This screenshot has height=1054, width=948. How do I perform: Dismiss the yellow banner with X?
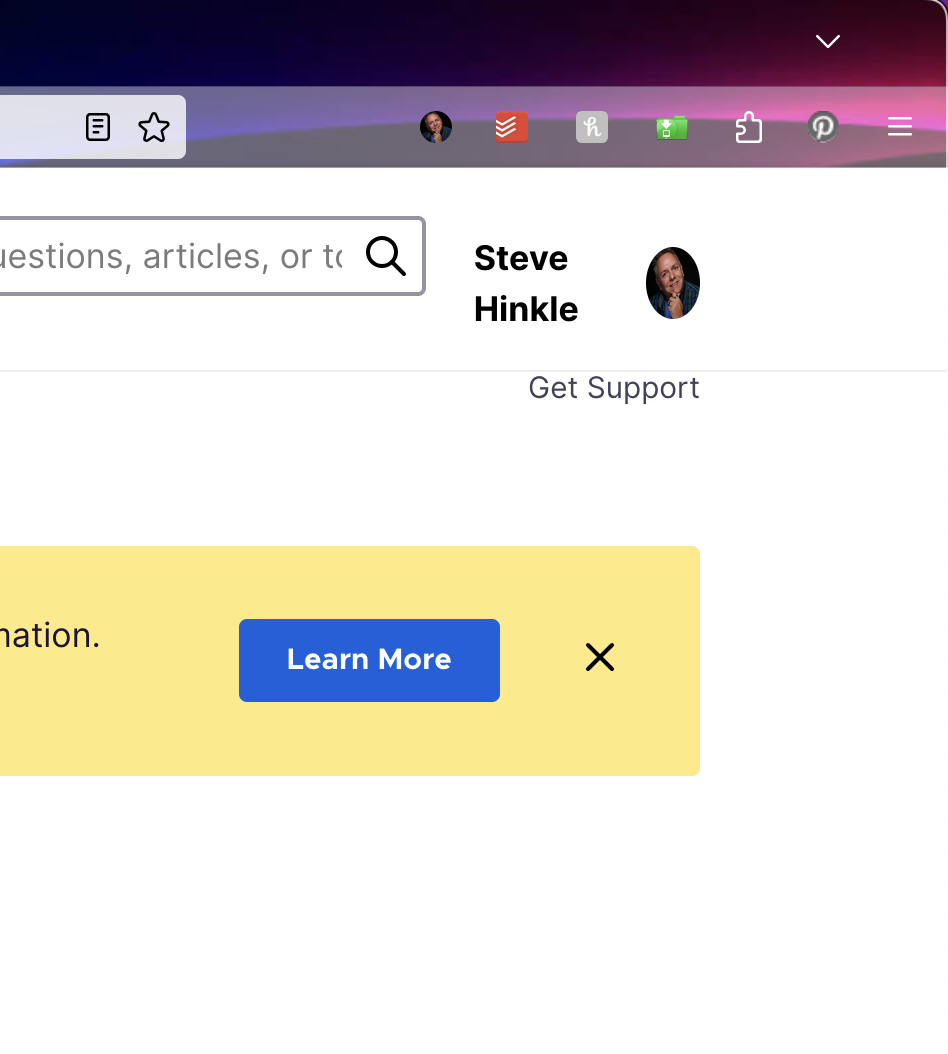600,657
